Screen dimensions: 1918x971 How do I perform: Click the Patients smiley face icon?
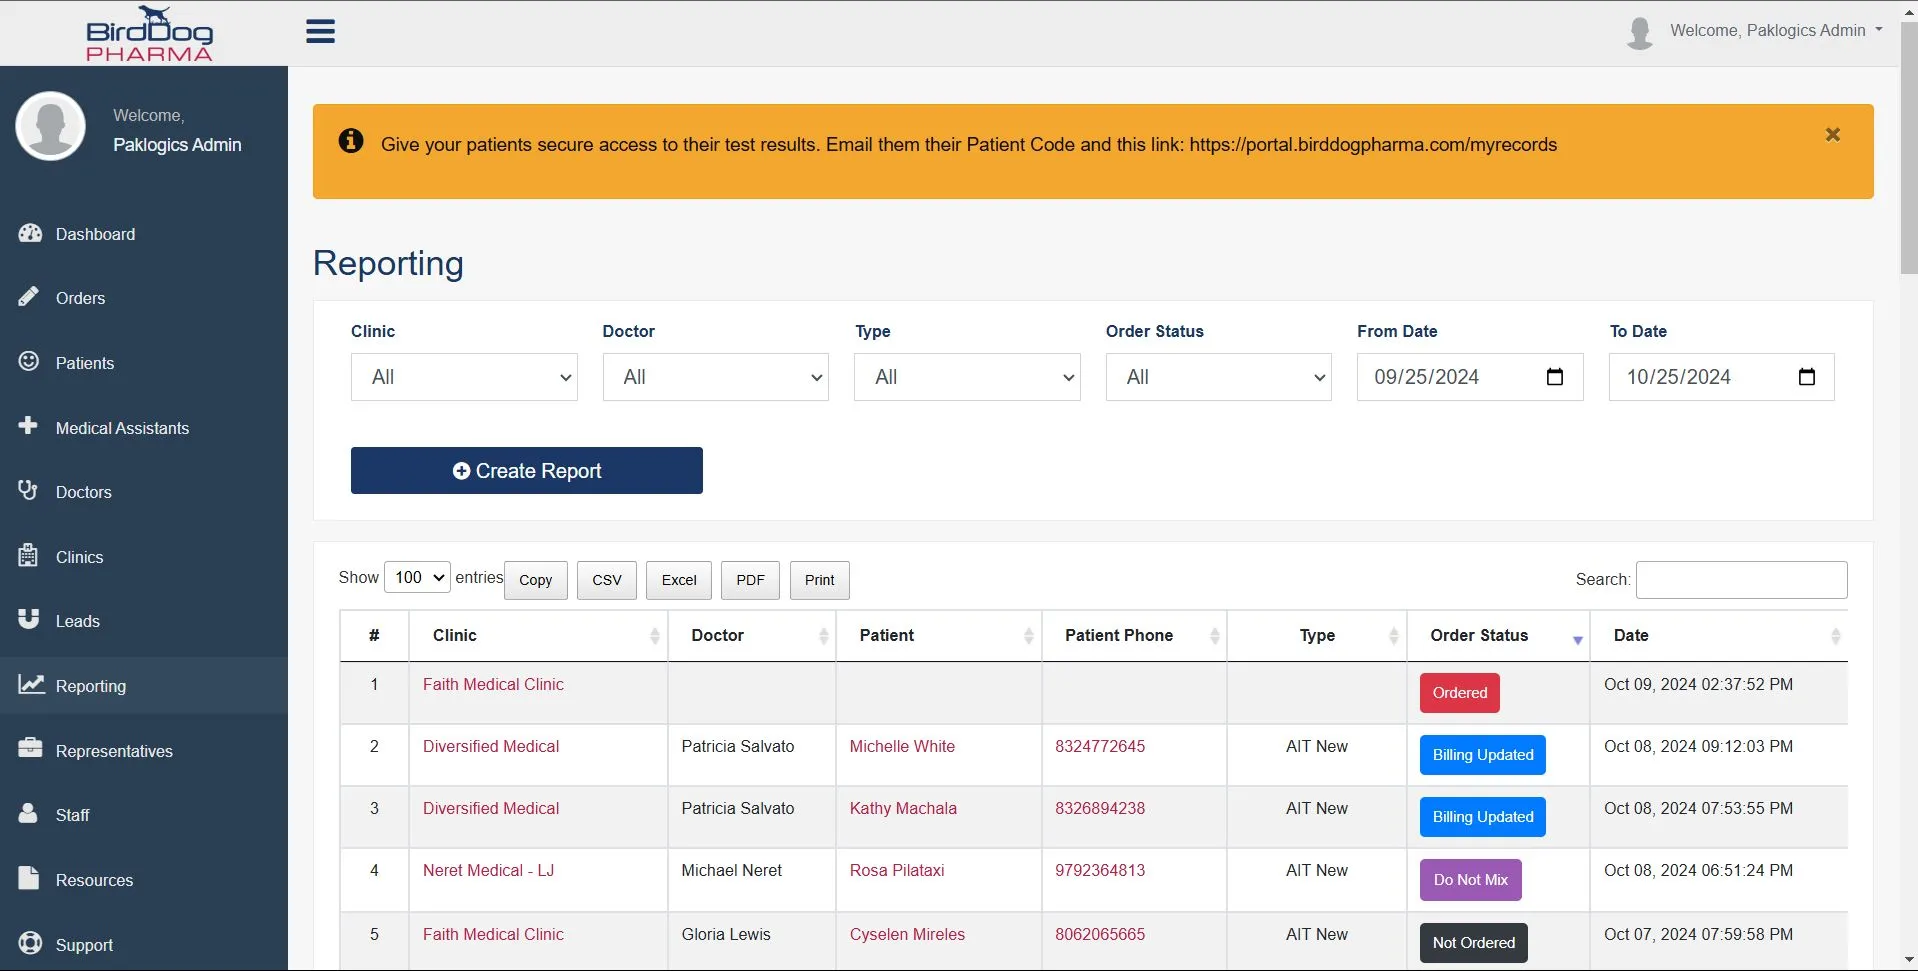pos(29,361)
